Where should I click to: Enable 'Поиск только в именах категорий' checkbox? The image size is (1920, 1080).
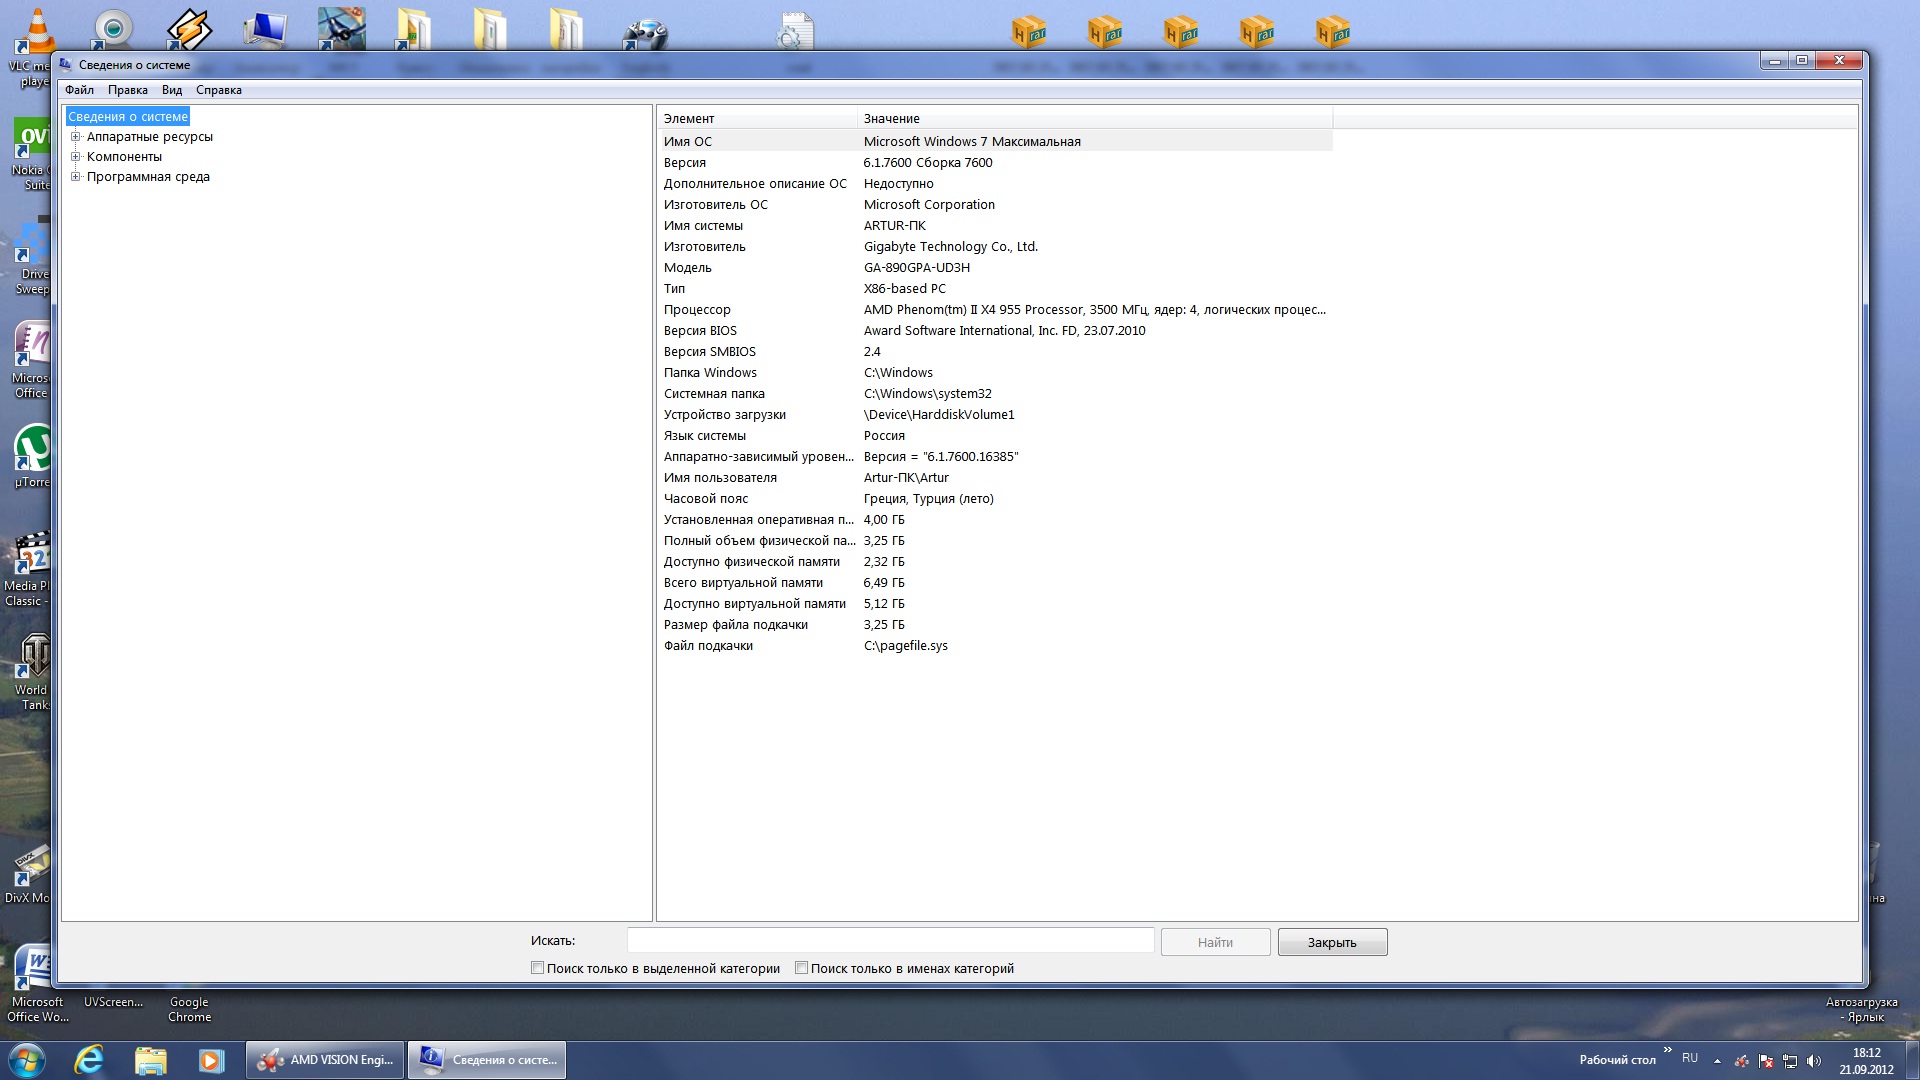point(801,968)
